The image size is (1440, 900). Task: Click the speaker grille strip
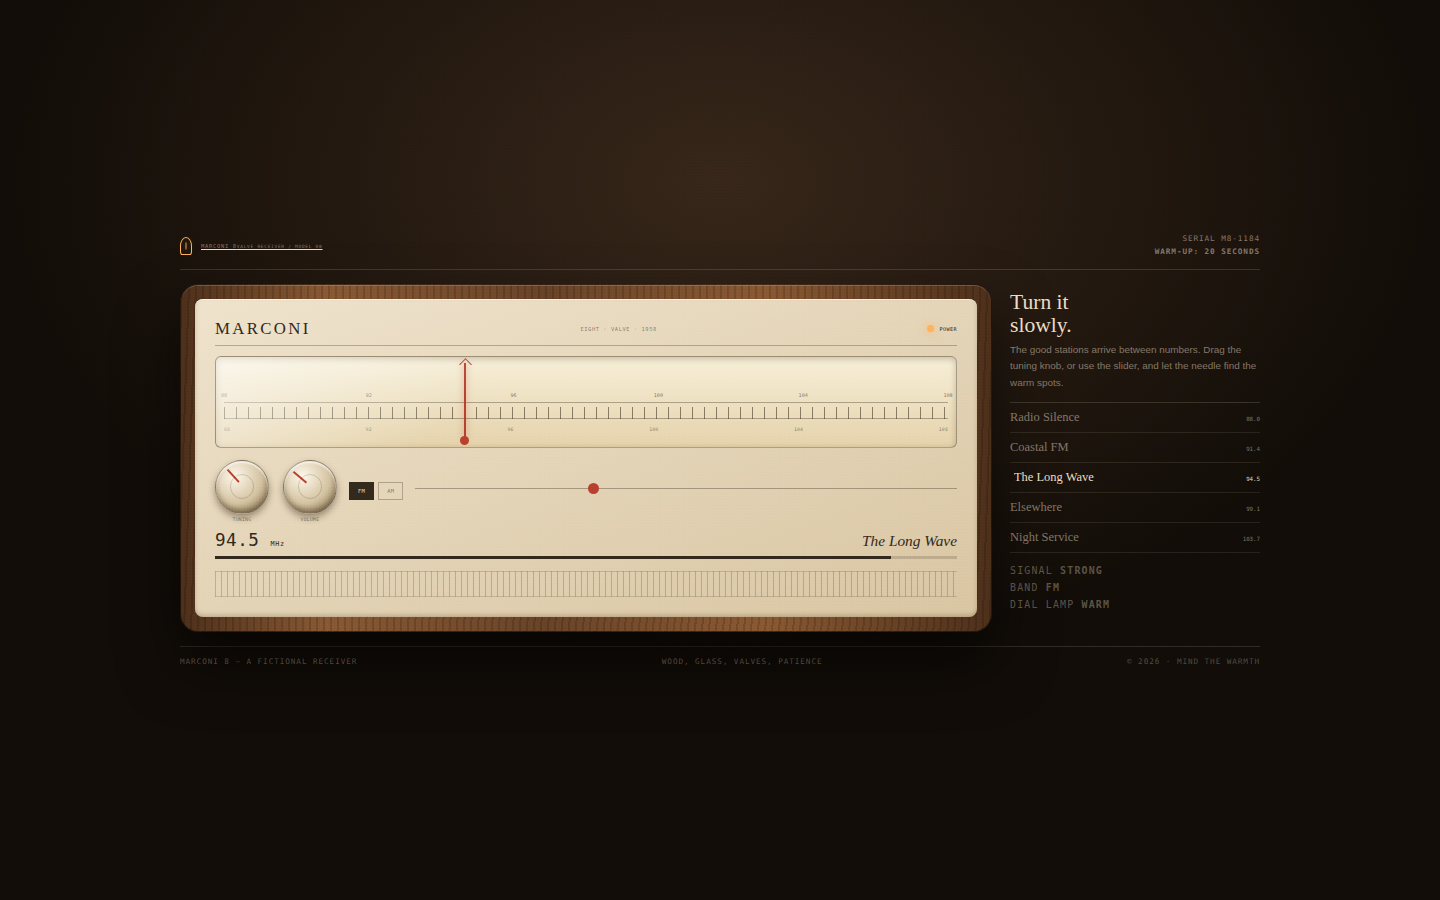pos(586,584)
